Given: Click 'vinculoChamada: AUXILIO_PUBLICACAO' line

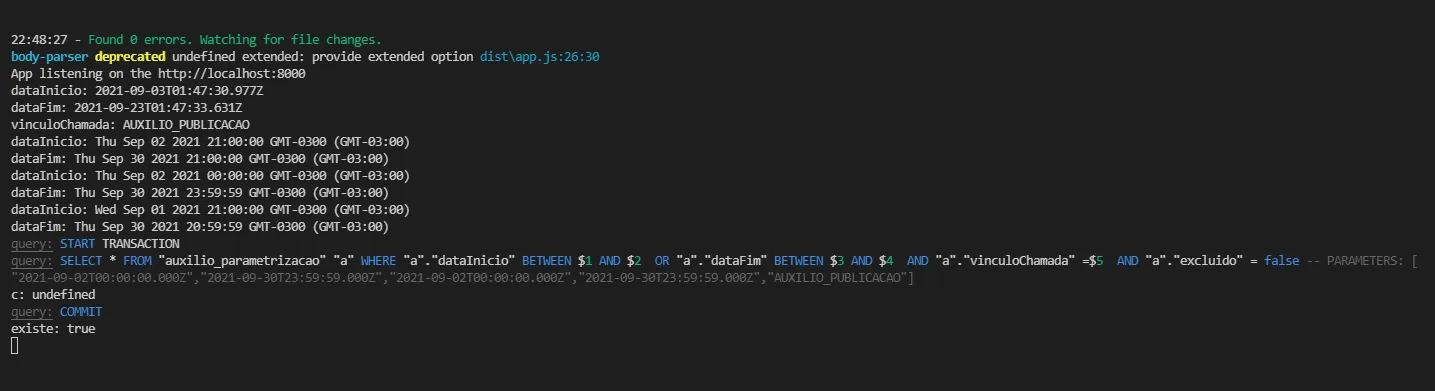Looking at the screenshot, I should pyautogui.click(x=130, y=125).
